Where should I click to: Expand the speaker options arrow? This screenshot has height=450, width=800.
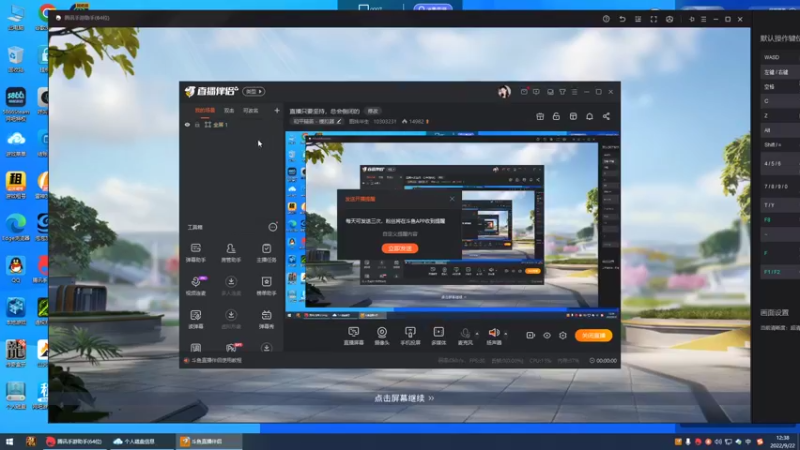506,334
